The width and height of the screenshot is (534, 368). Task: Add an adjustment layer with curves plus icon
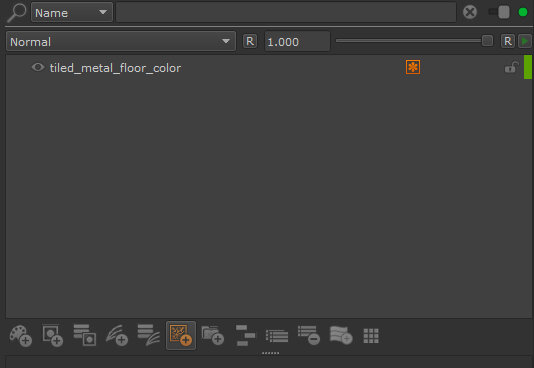click(x=117, y=336)
